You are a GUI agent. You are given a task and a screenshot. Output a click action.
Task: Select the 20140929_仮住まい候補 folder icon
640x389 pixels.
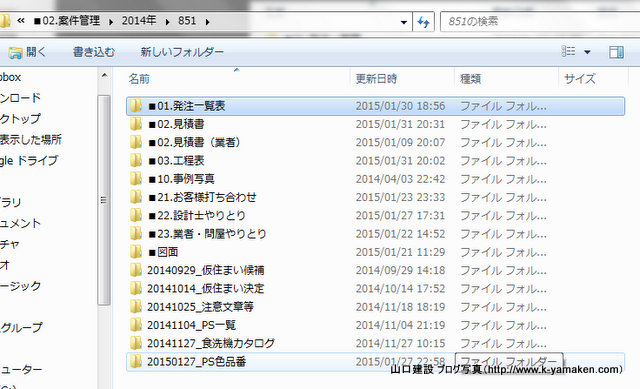pyautogui.click(x=136, y=270)
